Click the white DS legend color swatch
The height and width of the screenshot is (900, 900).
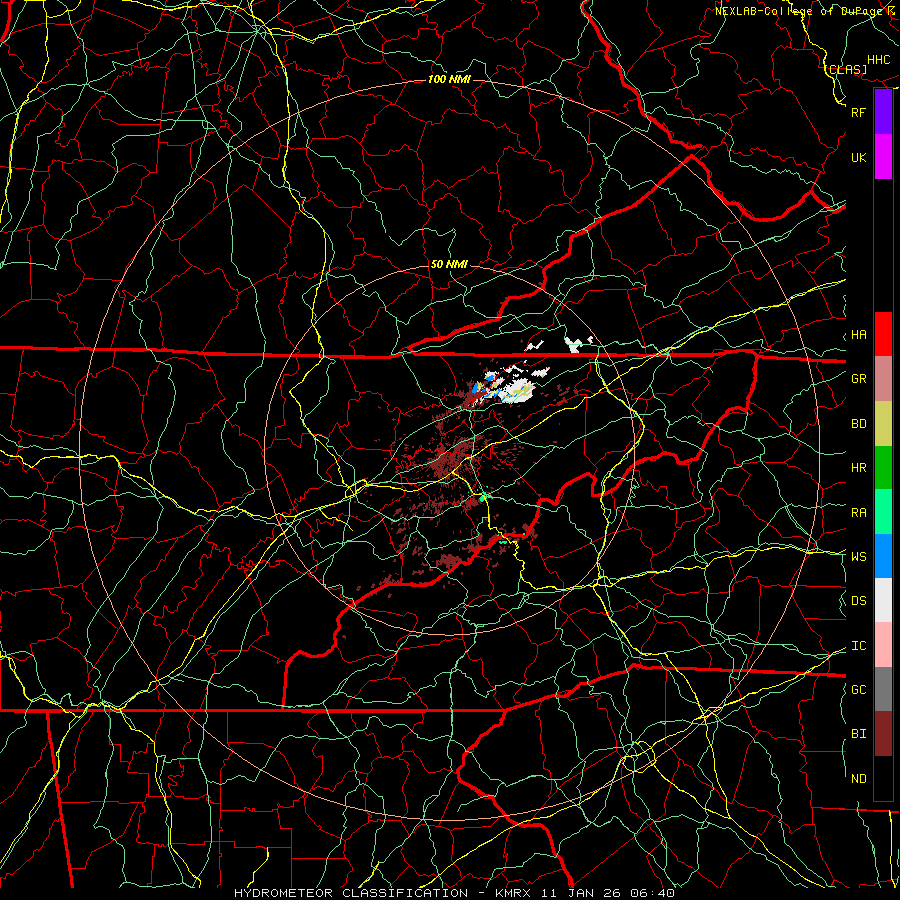[883, 600]
